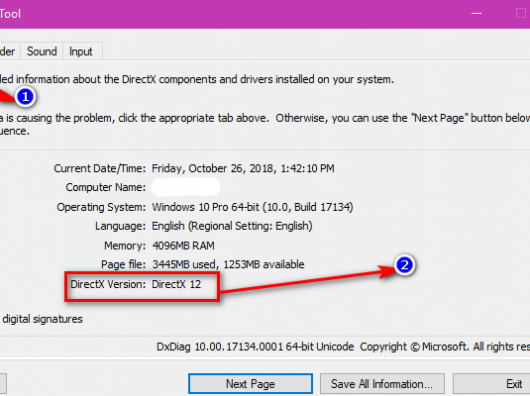Viewport: 530px width, 396px height.
Task: Click the red-boxed DirectX Version 12 entry
Action: [142, 287]
